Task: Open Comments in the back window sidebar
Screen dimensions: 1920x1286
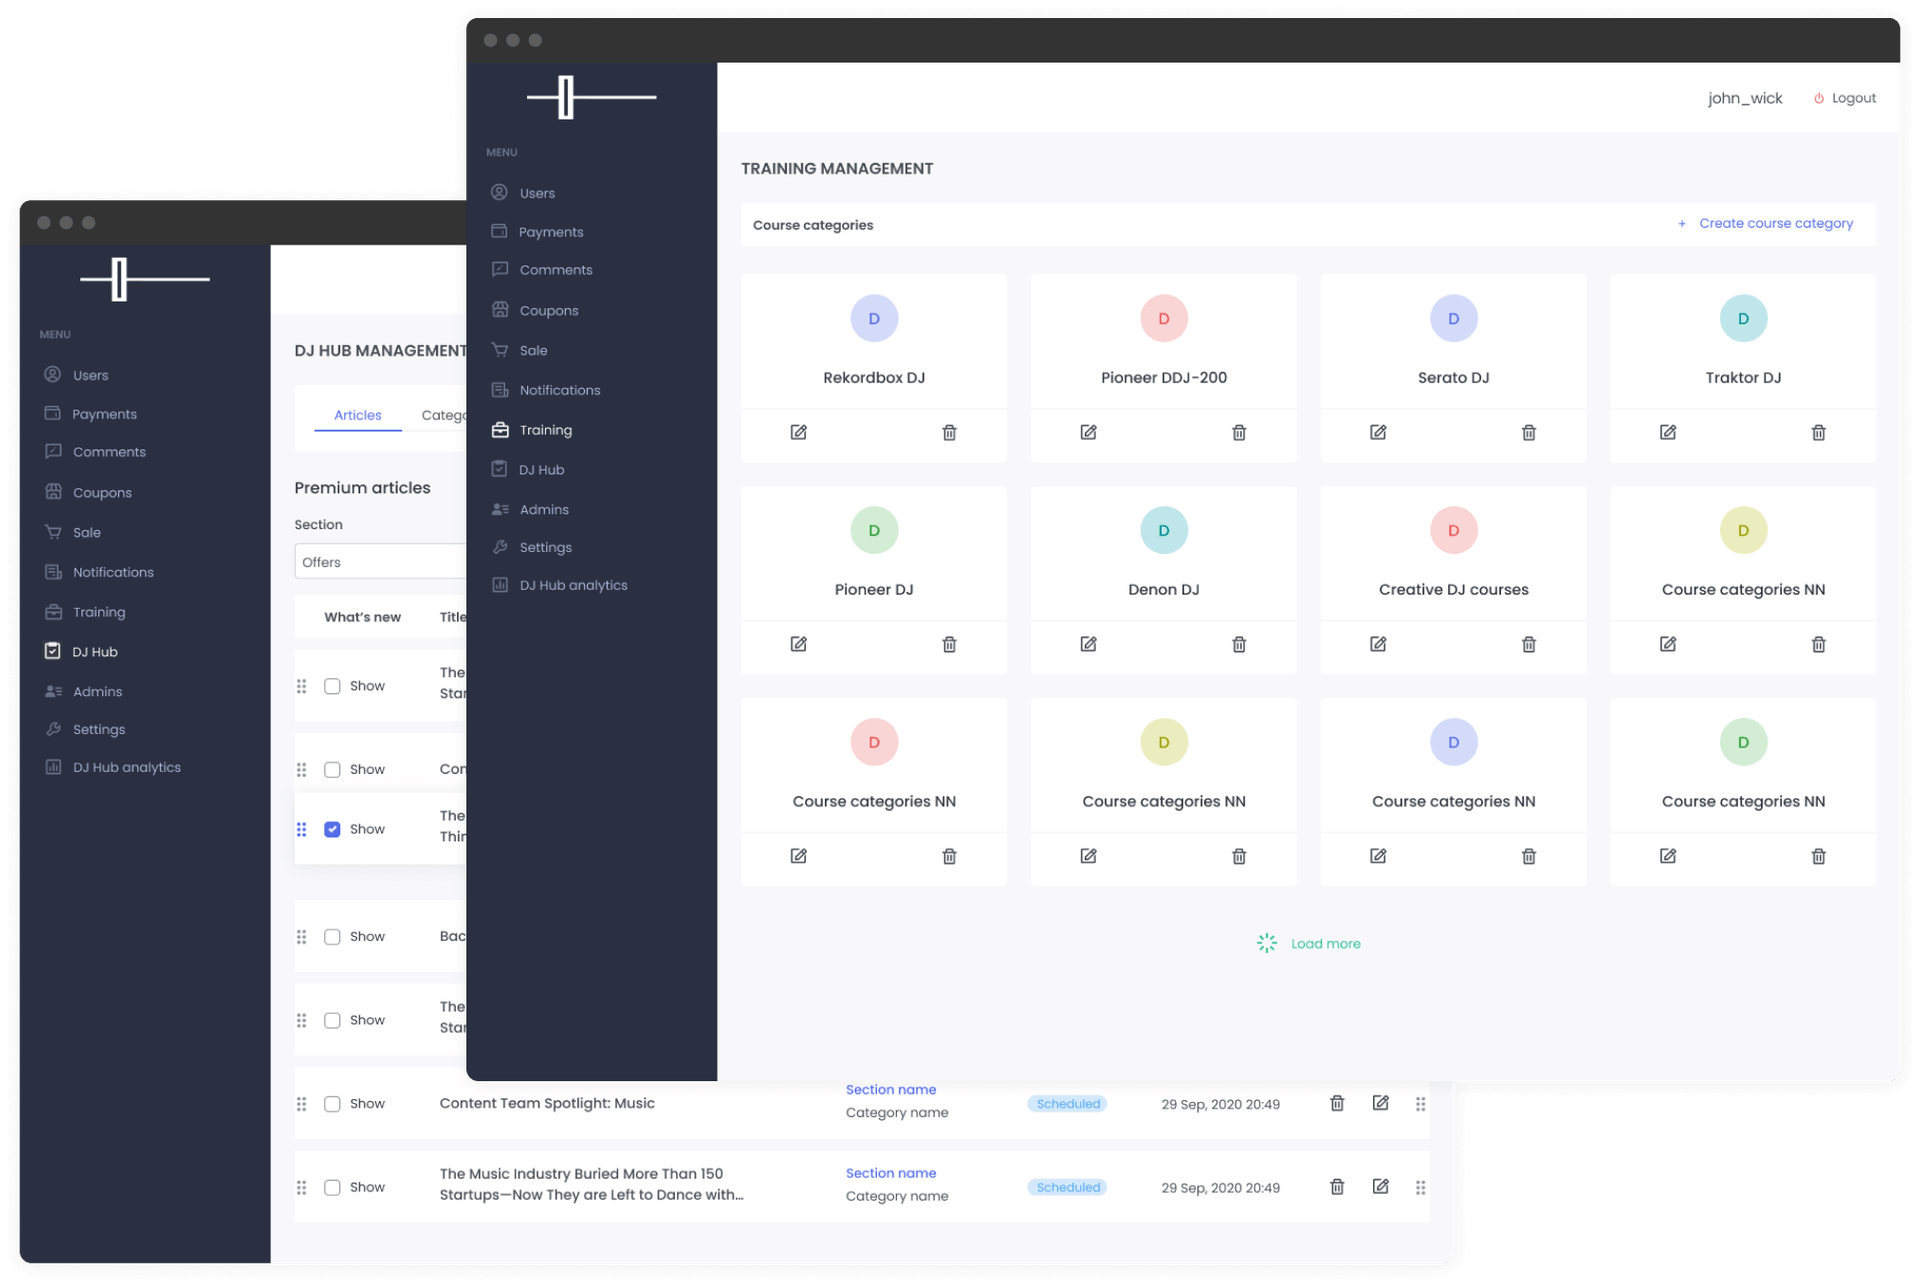Action: [109, 452]
